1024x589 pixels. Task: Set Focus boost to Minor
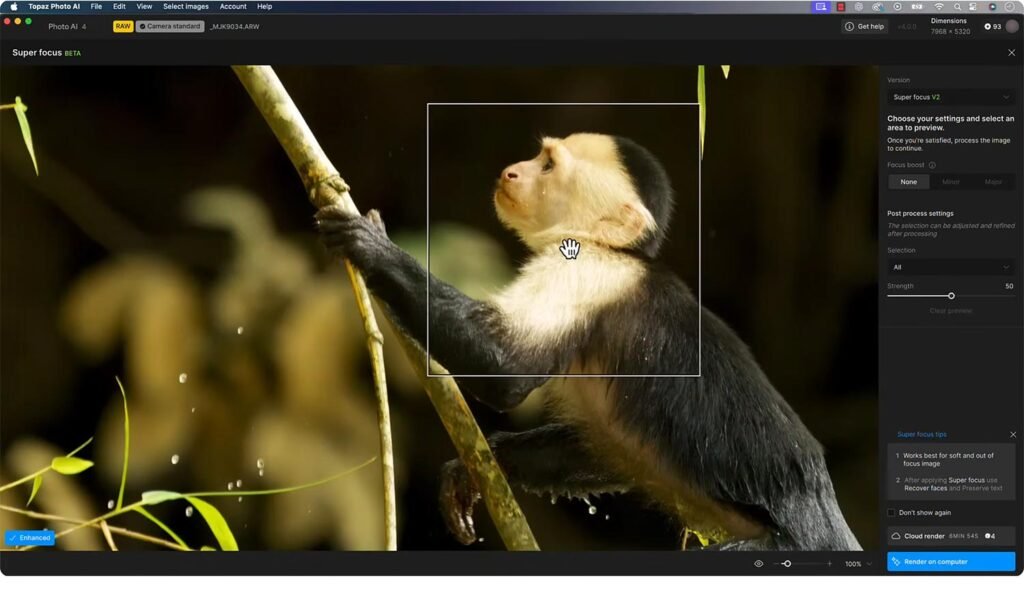point(950,182)
